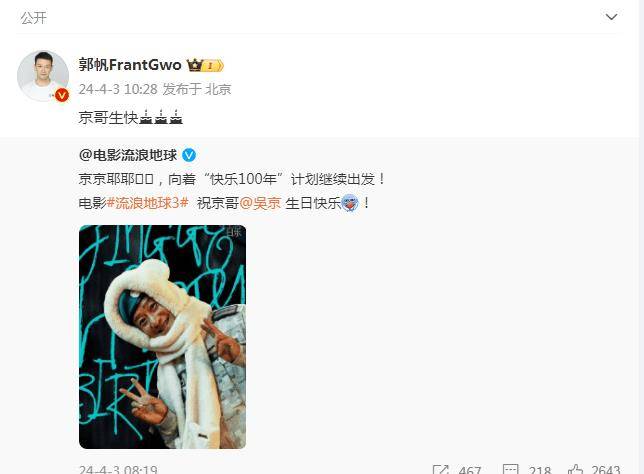Open the #流浪地球3# hashtag topic
Viewport: 644px width, 474px height.
pyautogui.click(x=147, y=203)
